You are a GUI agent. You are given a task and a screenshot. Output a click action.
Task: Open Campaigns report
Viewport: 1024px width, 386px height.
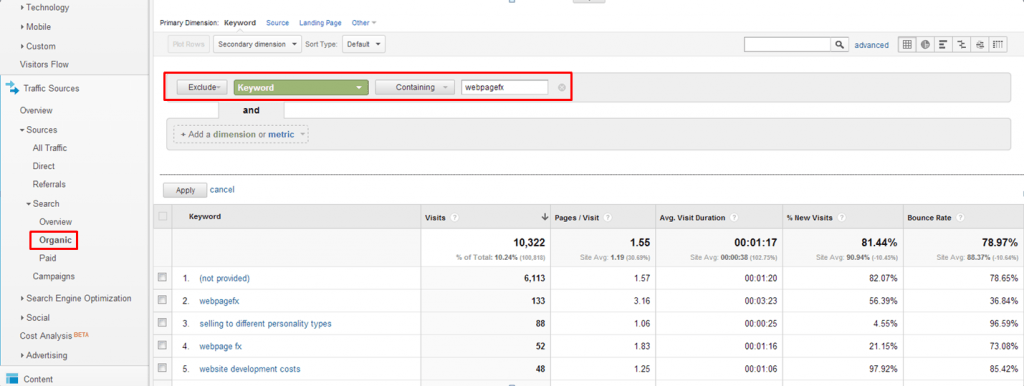point(54,276)
